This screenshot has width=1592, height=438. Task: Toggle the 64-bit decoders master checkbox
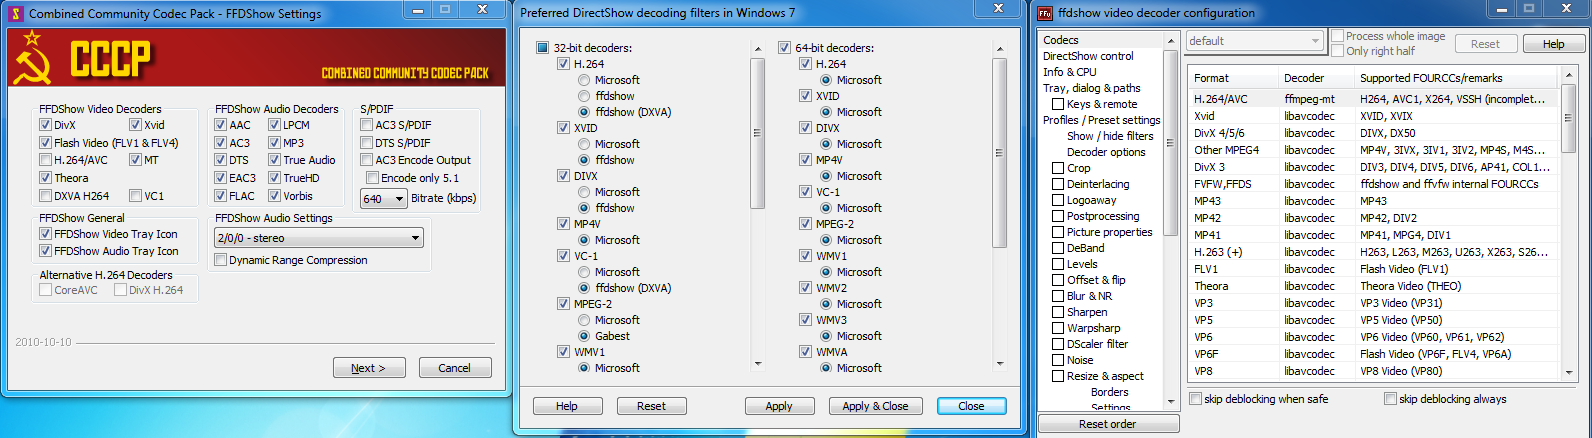pyautogui.click(x=784, y=48)
